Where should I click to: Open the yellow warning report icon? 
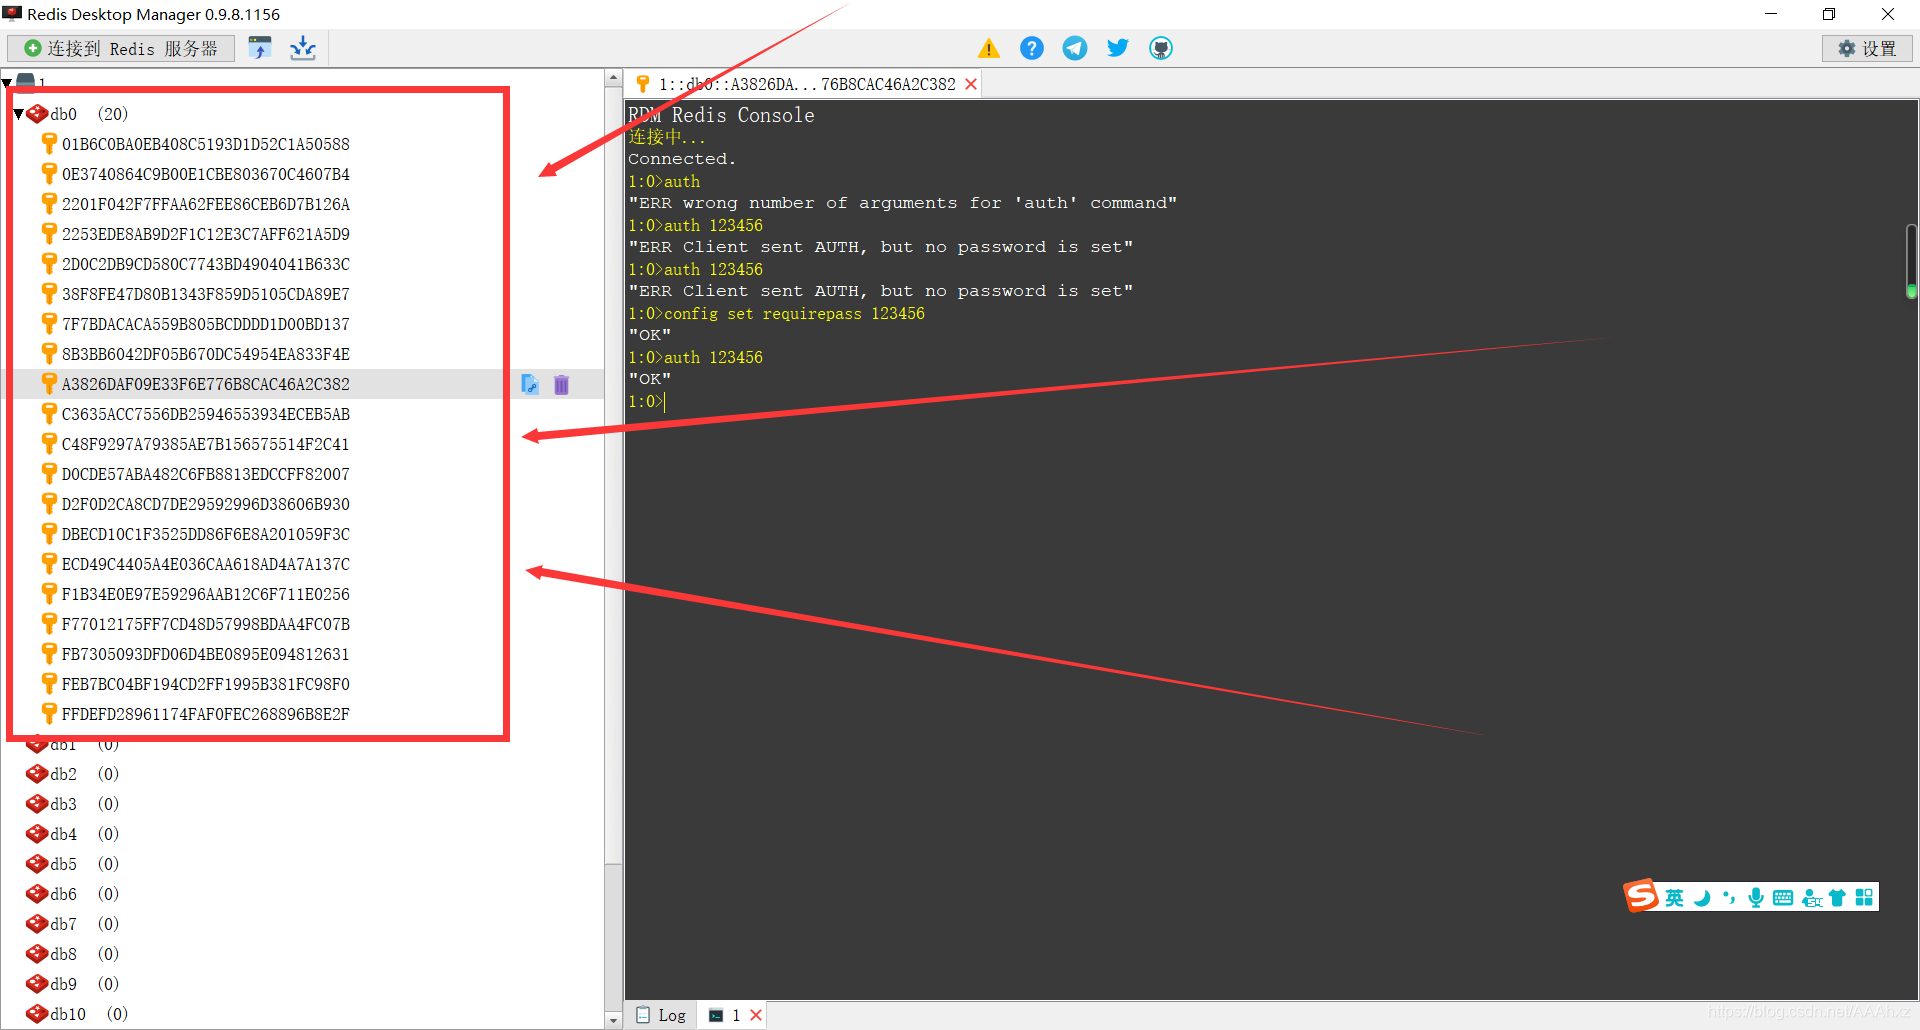[989, 48]
